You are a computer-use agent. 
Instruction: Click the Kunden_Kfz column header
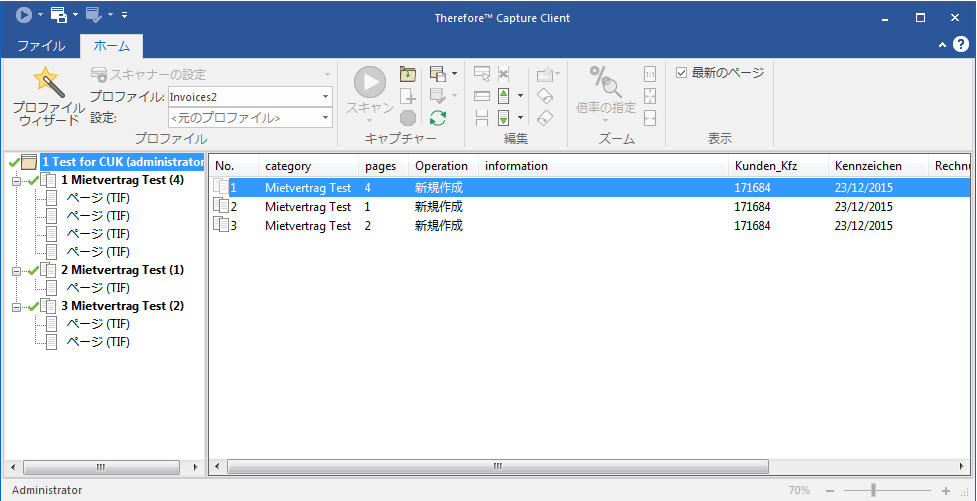point(778,166)
